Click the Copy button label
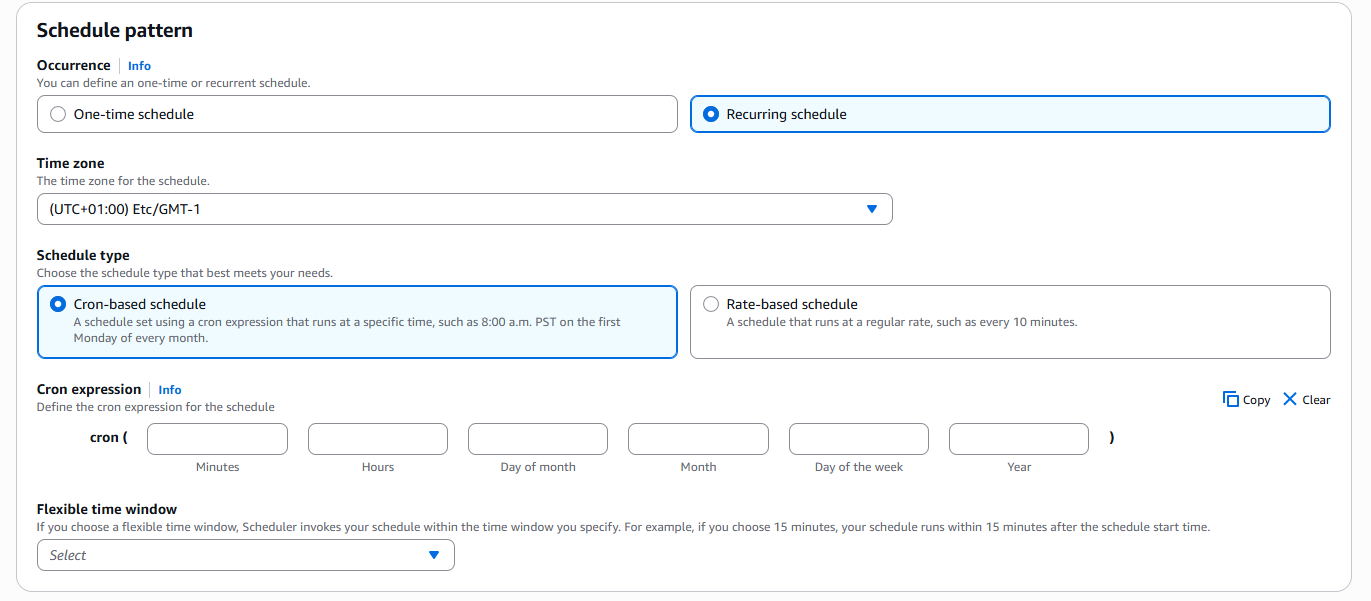Screen dimensions: 1371x601 pos(1256,400)
